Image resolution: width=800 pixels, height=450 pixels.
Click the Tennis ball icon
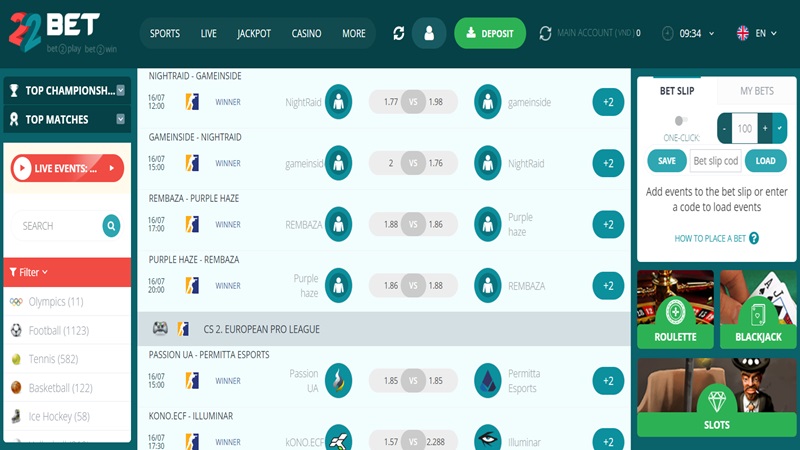click(16, 359)
